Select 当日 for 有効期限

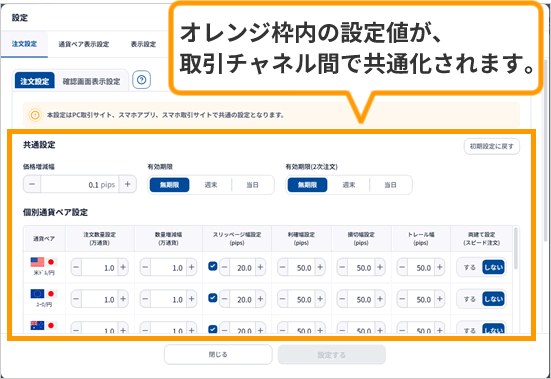pyautogui.click(x=252, y=185)
